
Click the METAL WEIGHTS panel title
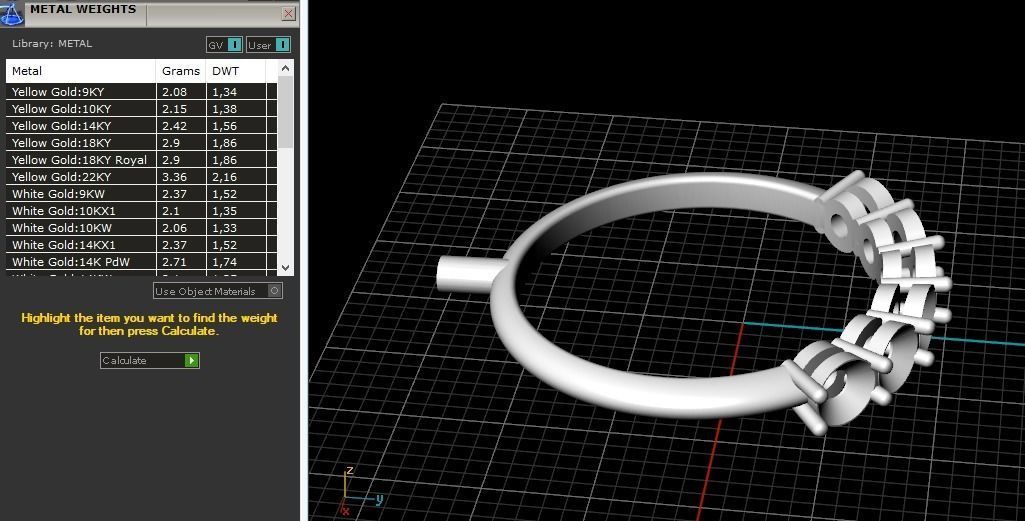pos(83,9)
